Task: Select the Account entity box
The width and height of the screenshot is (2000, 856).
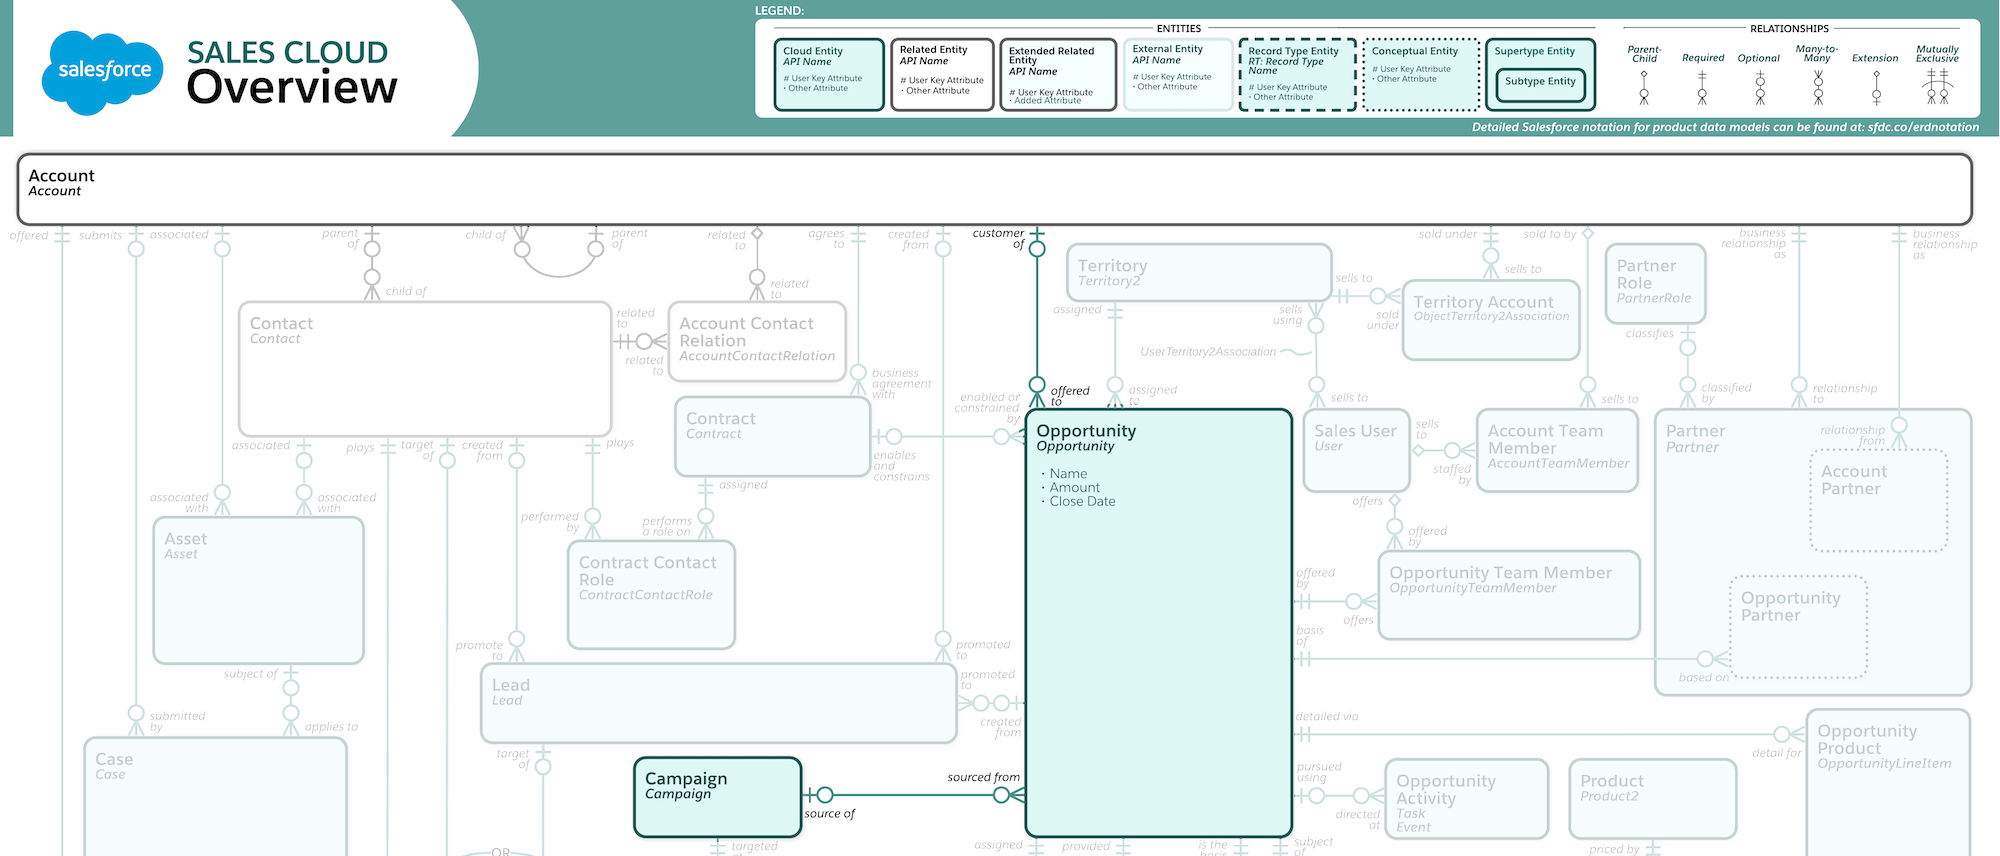Action: pos(995,189)
